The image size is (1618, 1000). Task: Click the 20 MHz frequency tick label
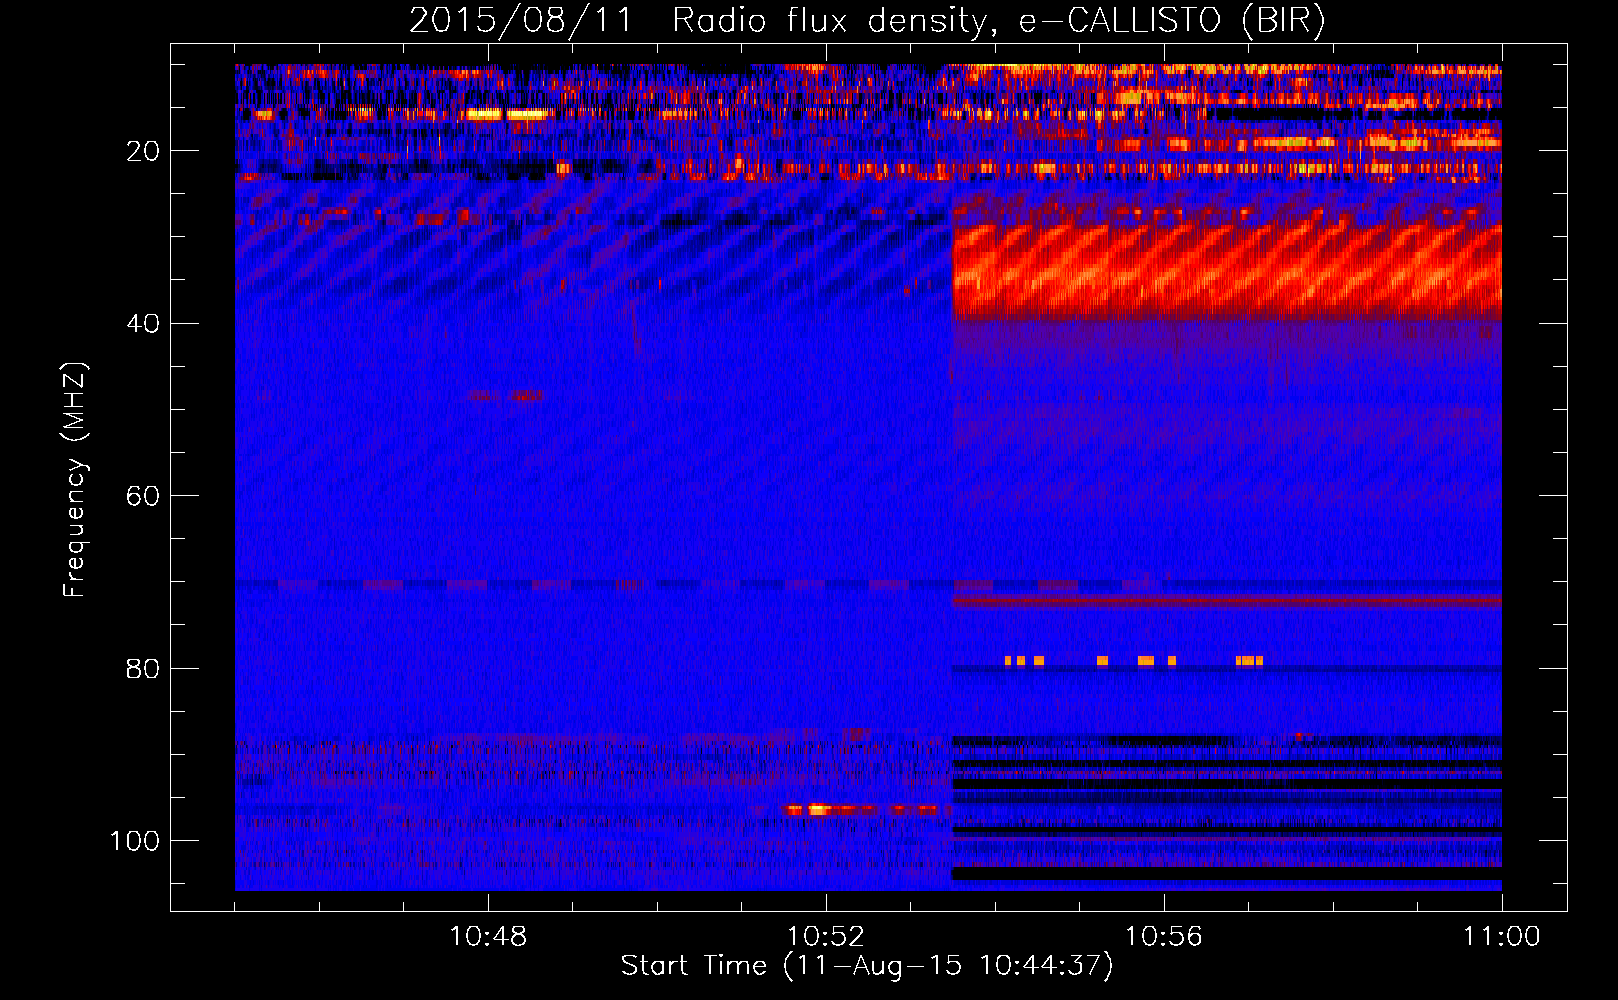click(143, 151)
